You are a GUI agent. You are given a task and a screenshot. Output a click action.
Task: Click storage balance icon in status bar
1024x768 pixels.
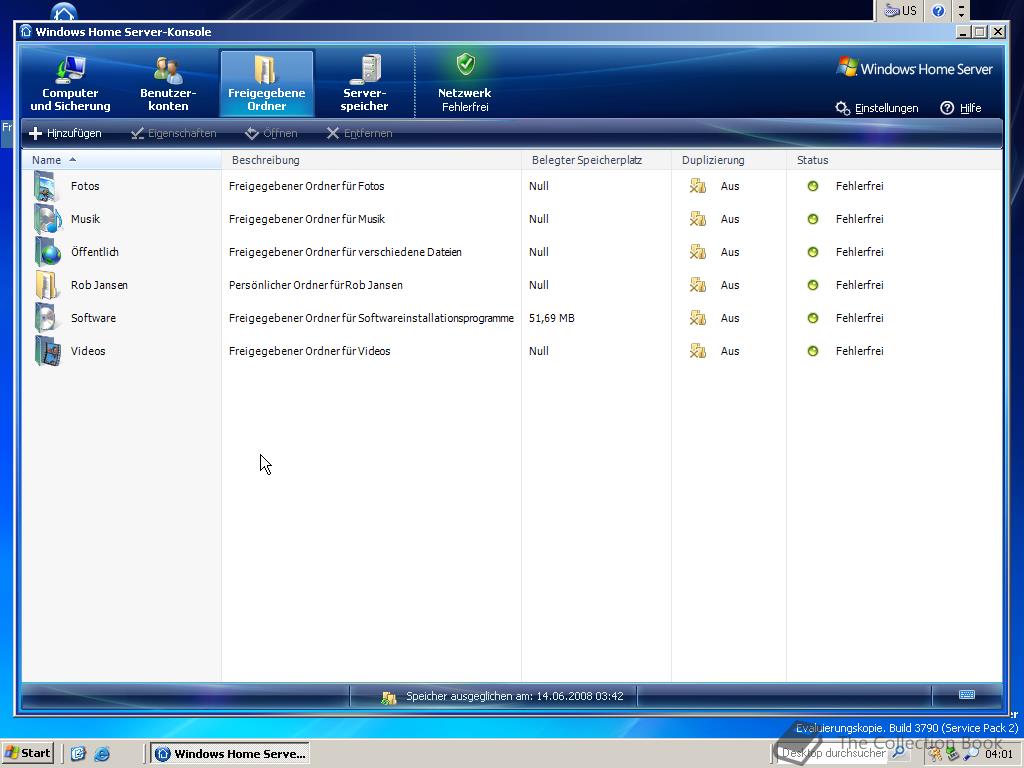tap(389, 697)
